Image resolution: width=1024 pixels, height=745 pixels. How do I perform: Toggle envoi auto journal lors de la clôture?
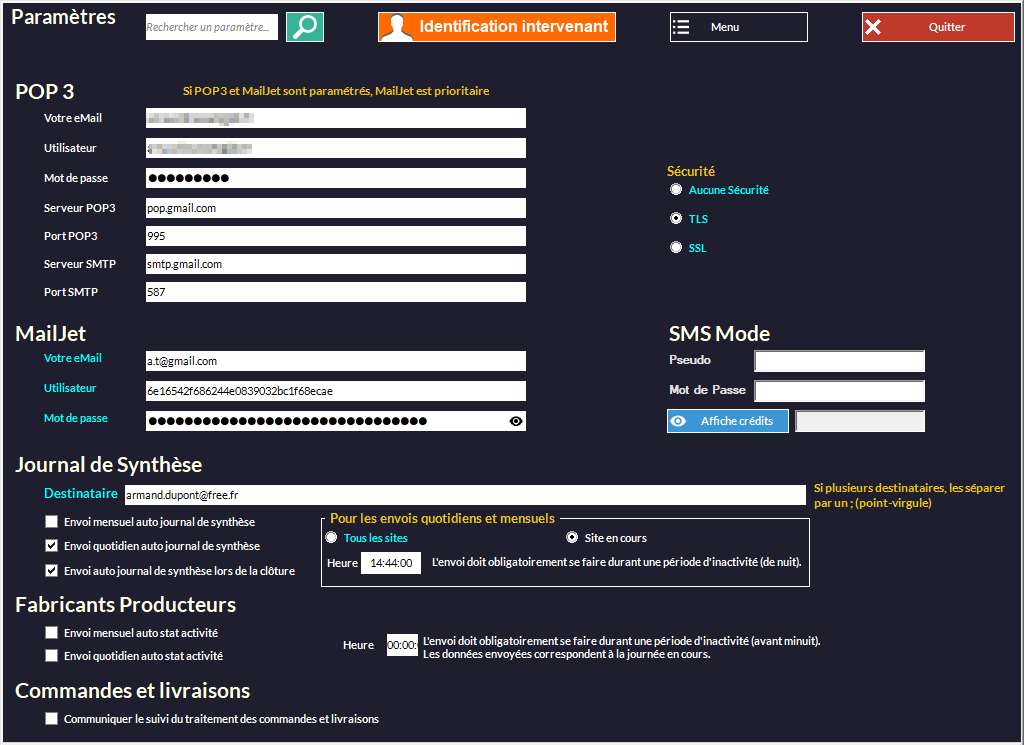[51, 571]
